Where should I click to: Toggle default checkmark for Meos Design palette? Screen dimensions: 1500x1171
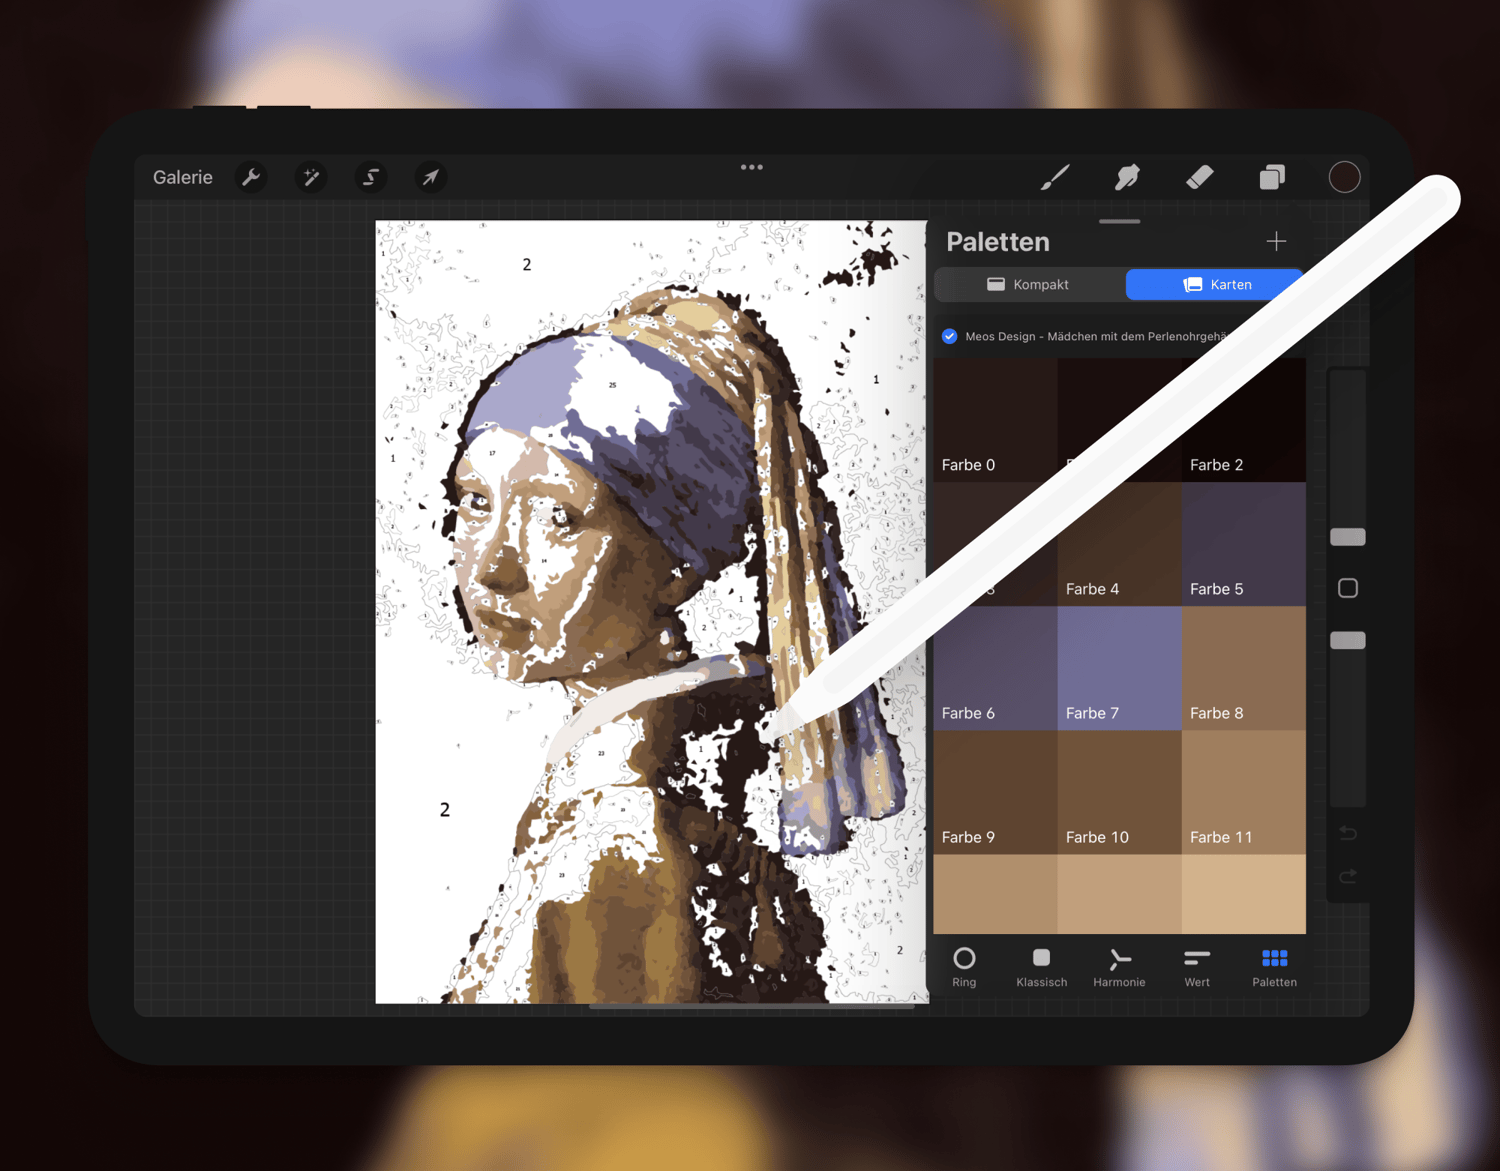[949, 336]
